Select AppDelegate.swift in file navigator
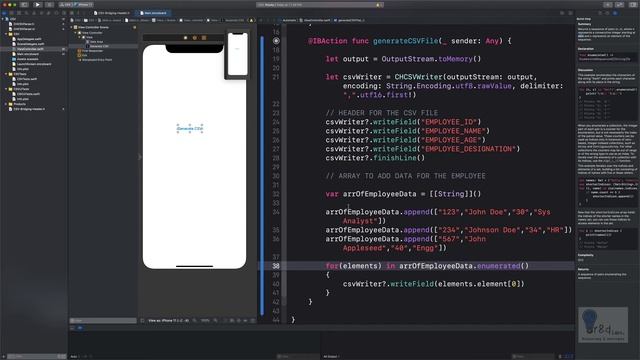 (x=29, y=39)
